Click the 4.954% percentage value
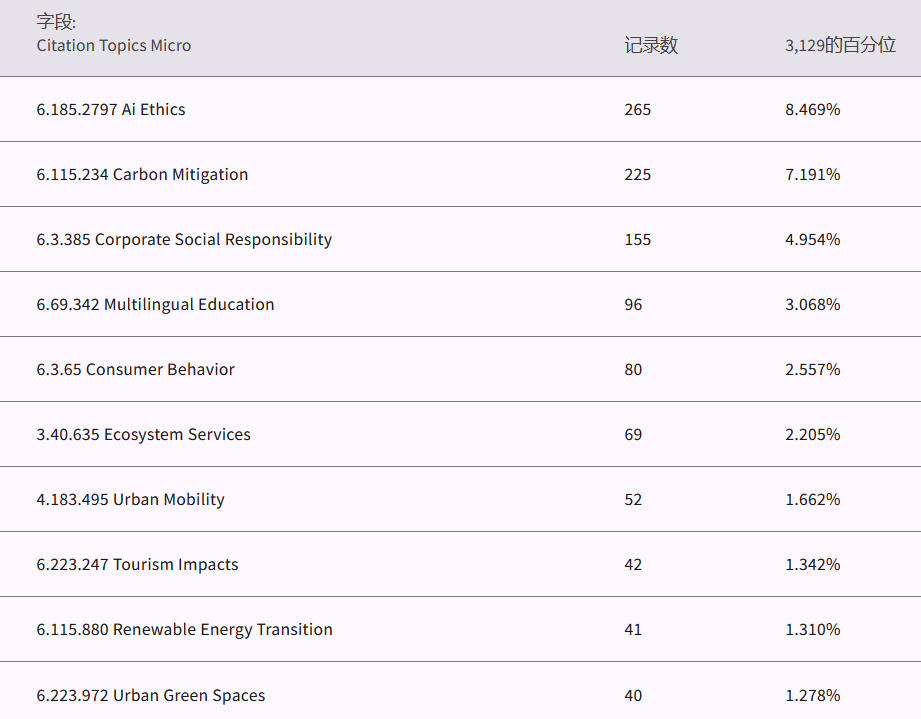The image size is (921, 719). 812,240
